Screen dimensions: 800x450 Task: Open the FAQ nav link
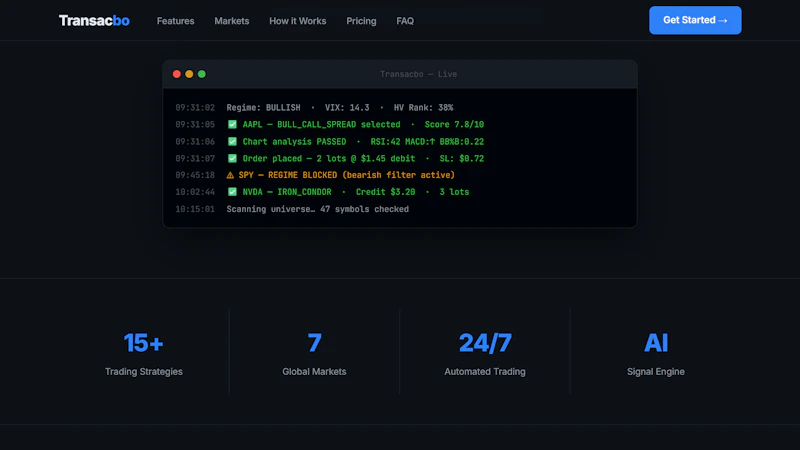click(405, 21)
